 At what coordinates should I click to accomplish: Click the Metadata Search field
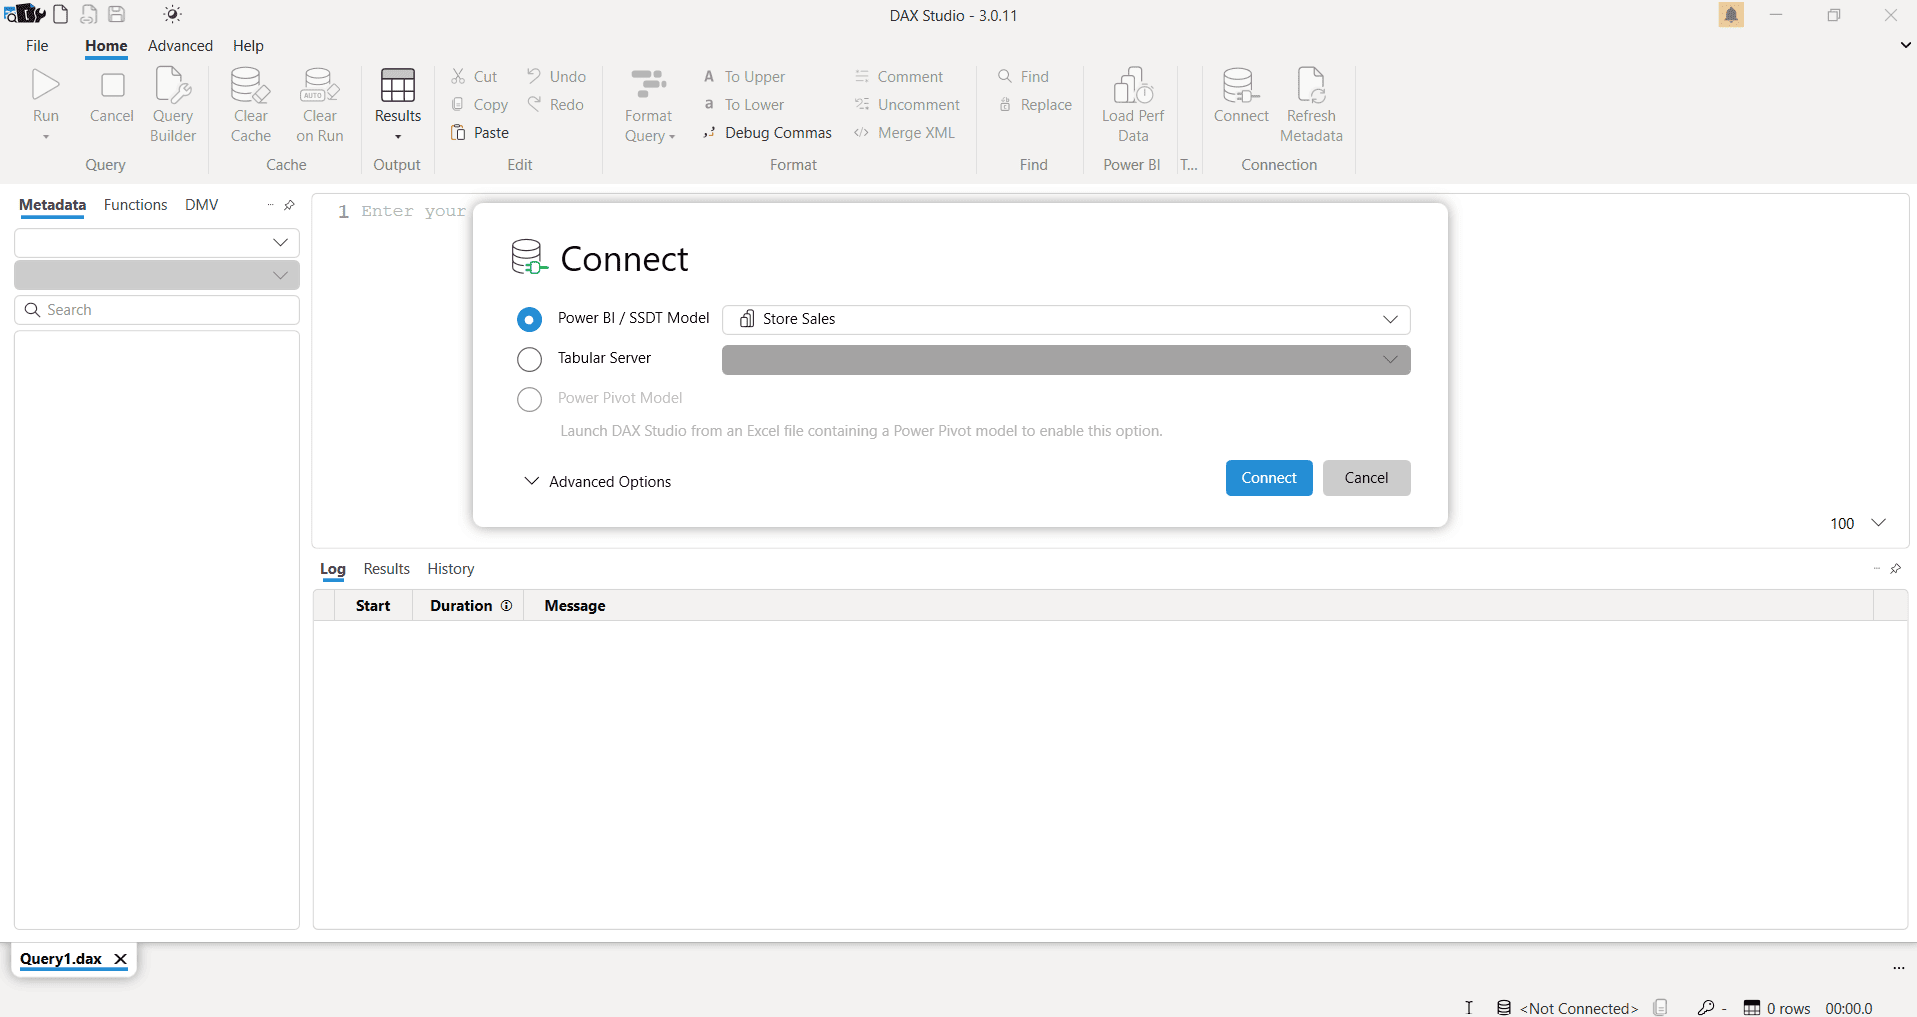pyautogui.click(x=157, y=310)
